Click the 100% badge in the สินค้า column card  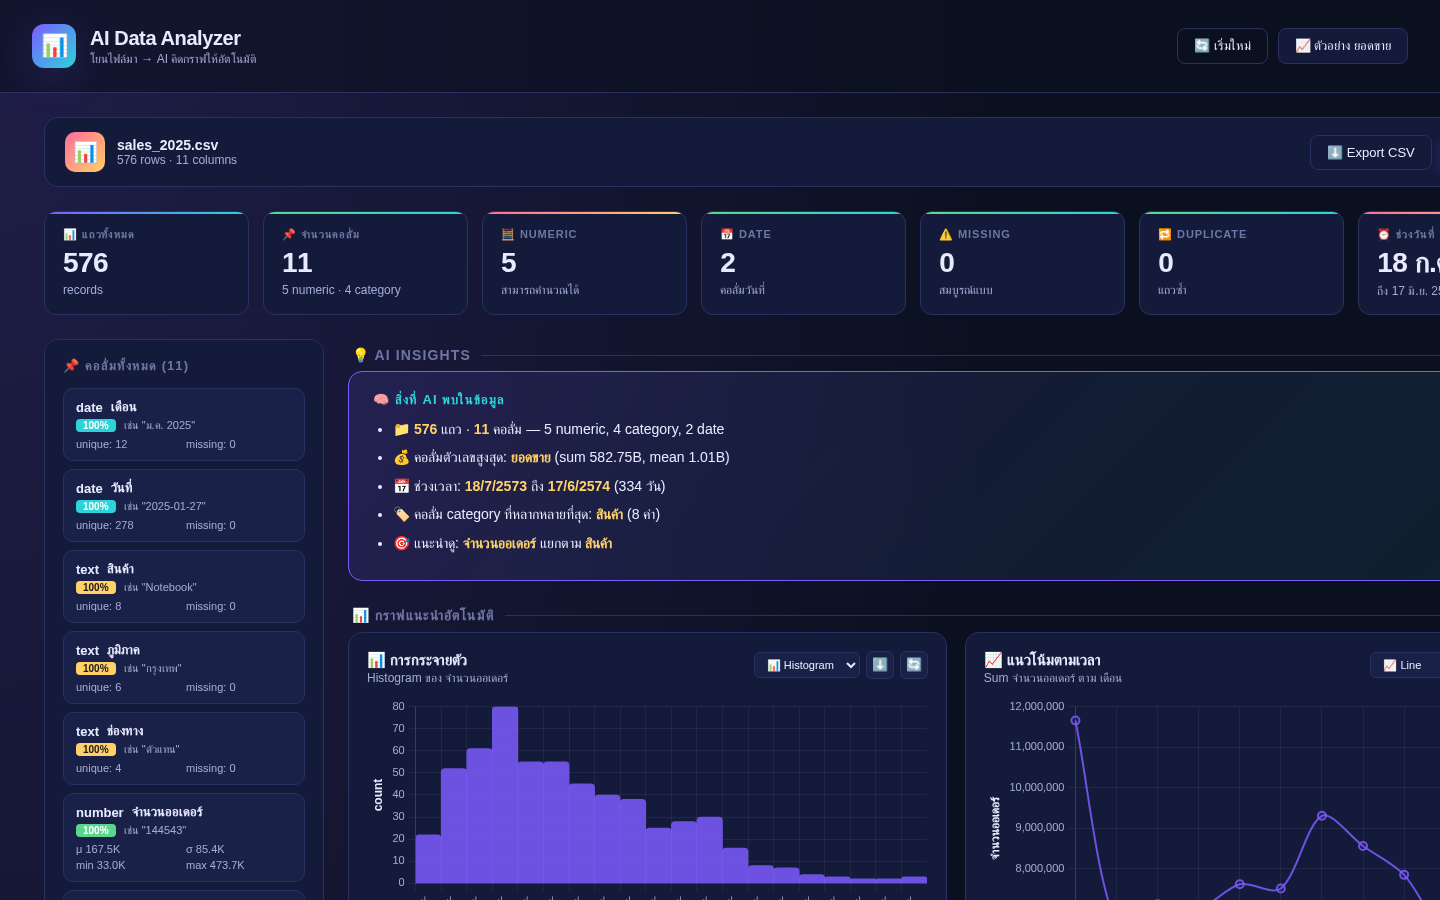[x=96, y=587]
